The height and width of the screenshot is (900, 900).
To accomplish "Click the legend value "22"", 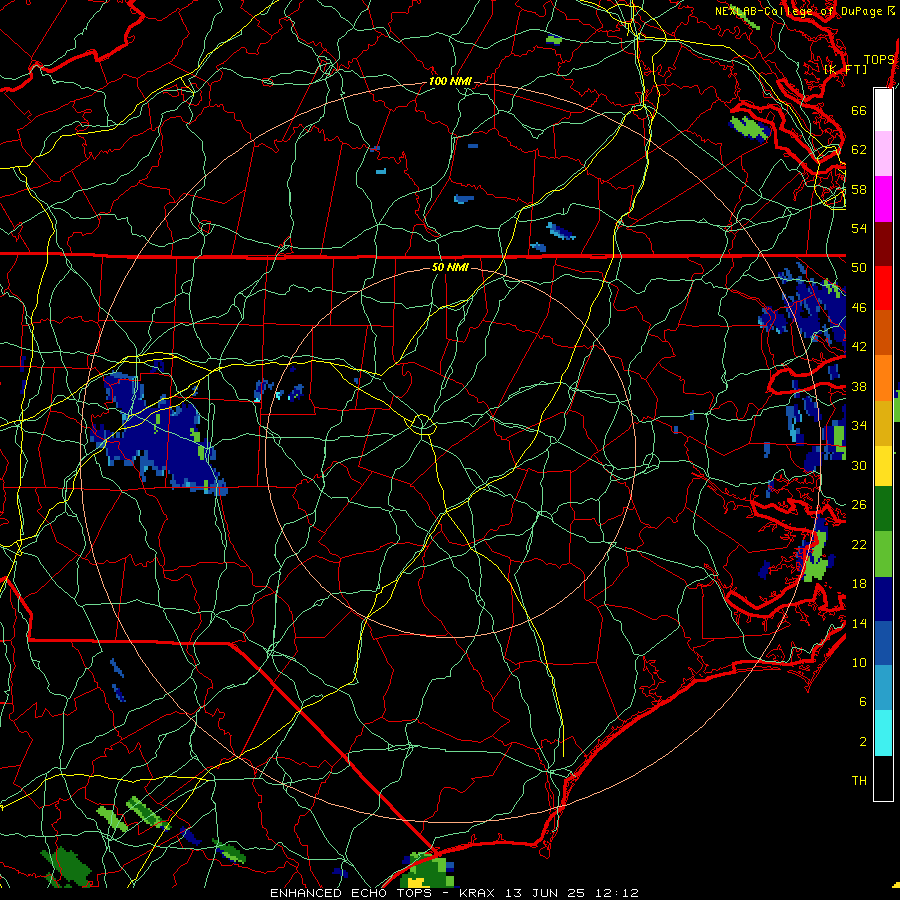I will coord(859,544).
